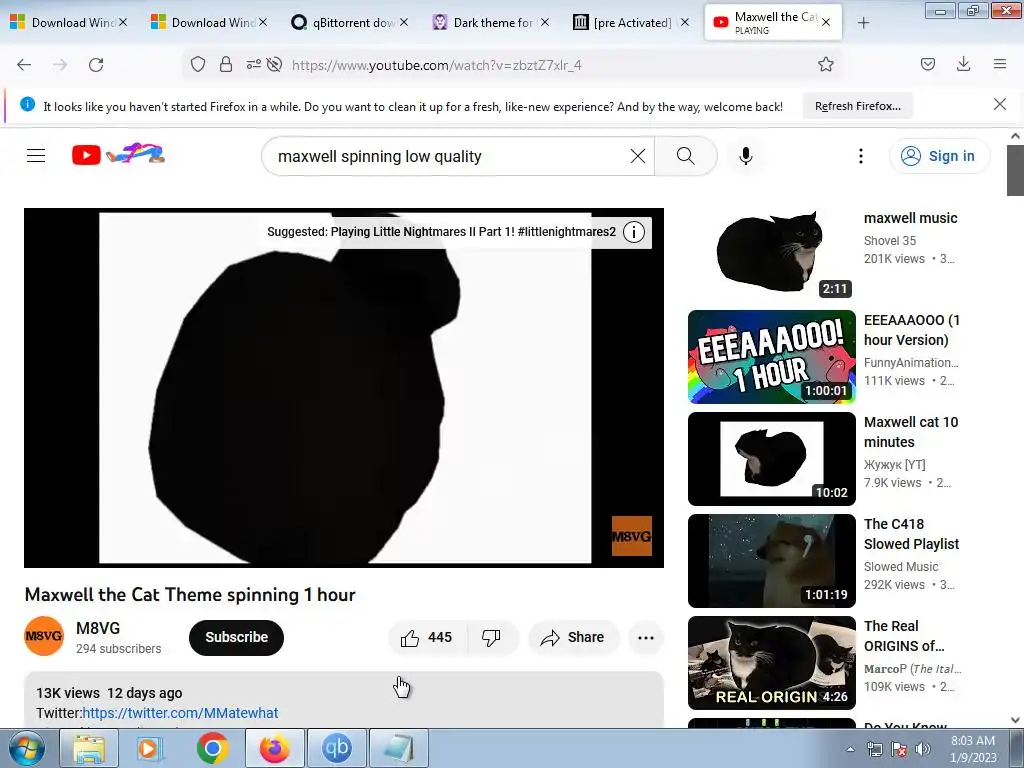Open The C418 Slowed Playlist thumbnail
1024x768 pixels.
click(772, 560)
